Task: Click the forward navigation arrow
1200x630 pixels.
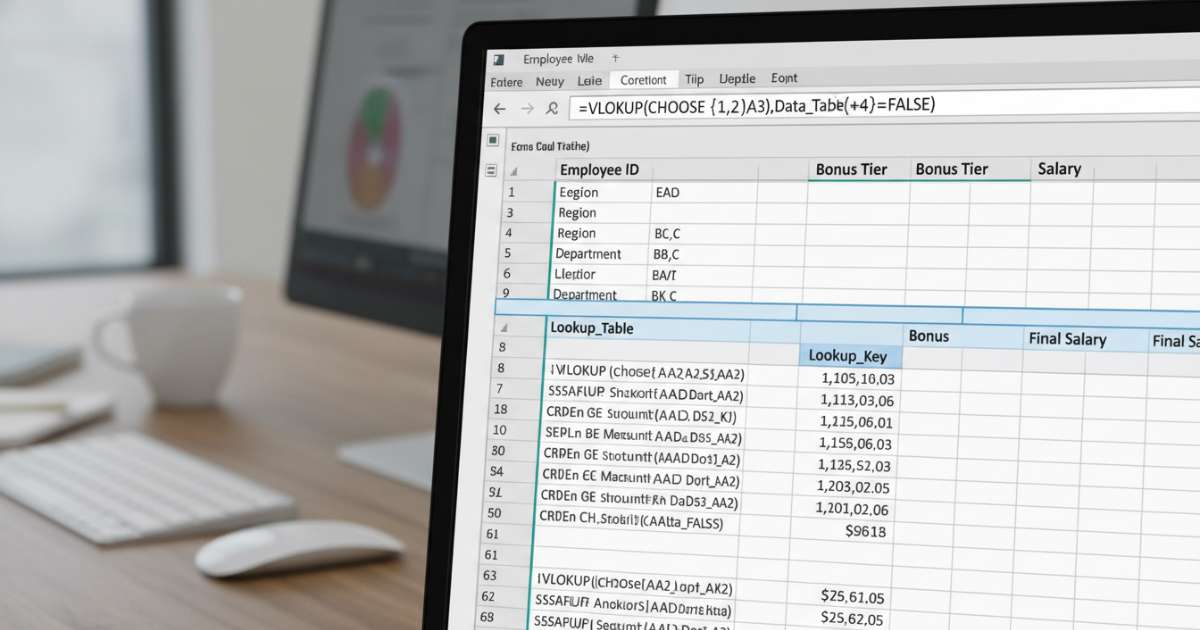Action: click(x=528, y=107)
